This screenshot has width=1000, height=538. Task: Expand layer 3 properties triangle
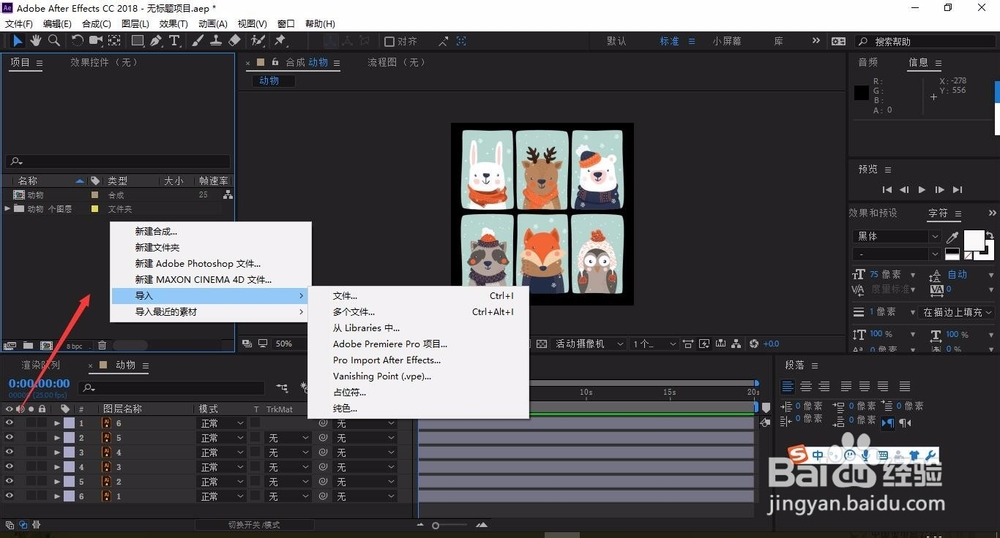57,452
